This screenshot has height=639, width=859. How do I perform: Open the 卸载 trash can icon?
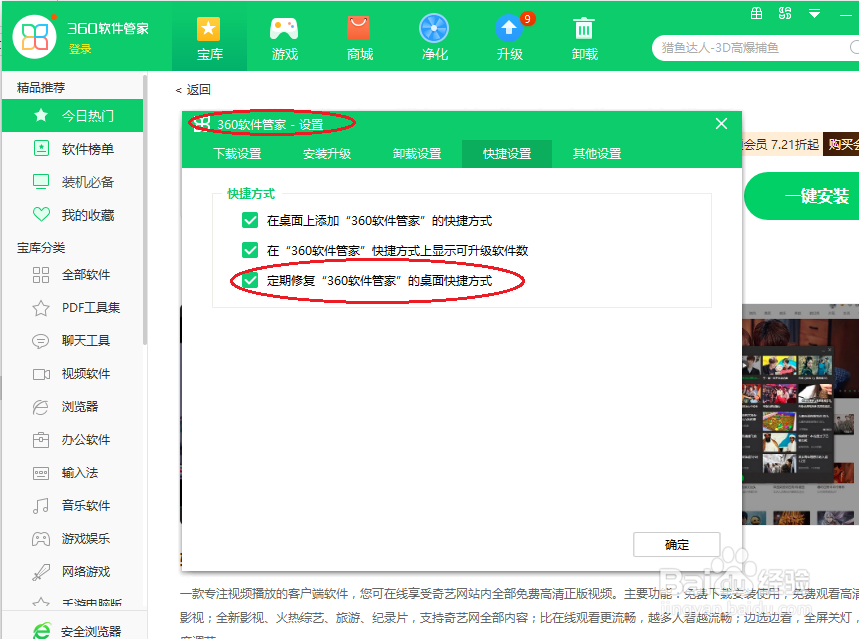(585, 38)
